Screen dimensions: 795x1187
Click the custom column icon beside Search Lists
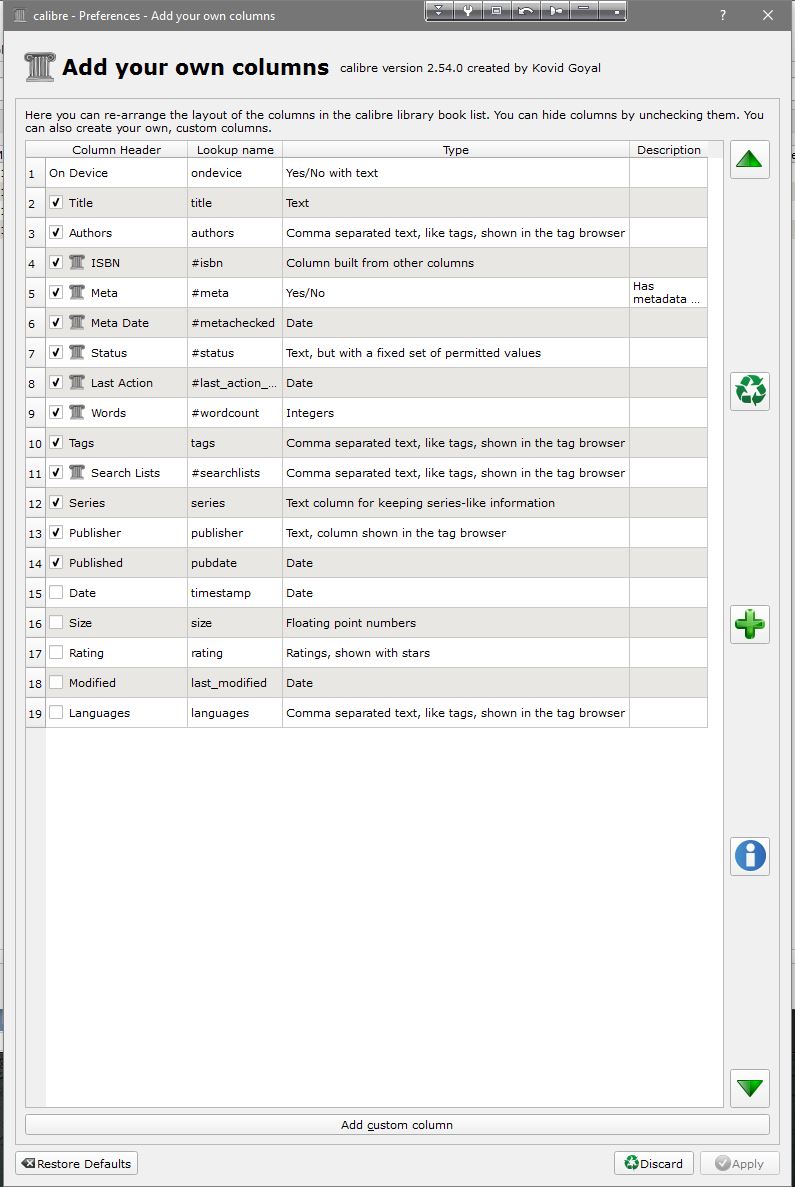[x=77, y=472]
